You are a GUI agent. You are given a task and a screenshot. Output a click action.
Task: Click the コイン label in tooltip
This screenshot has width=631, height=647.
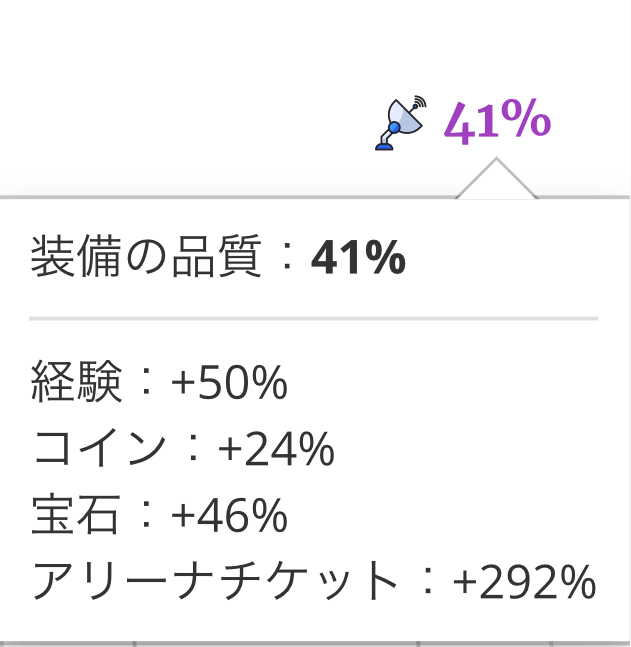tap(100, 448)
